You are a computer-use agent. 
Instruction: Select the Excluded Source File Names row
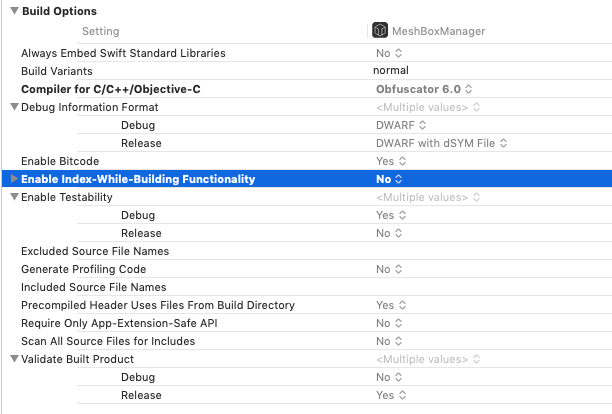(x=95, y=251)
